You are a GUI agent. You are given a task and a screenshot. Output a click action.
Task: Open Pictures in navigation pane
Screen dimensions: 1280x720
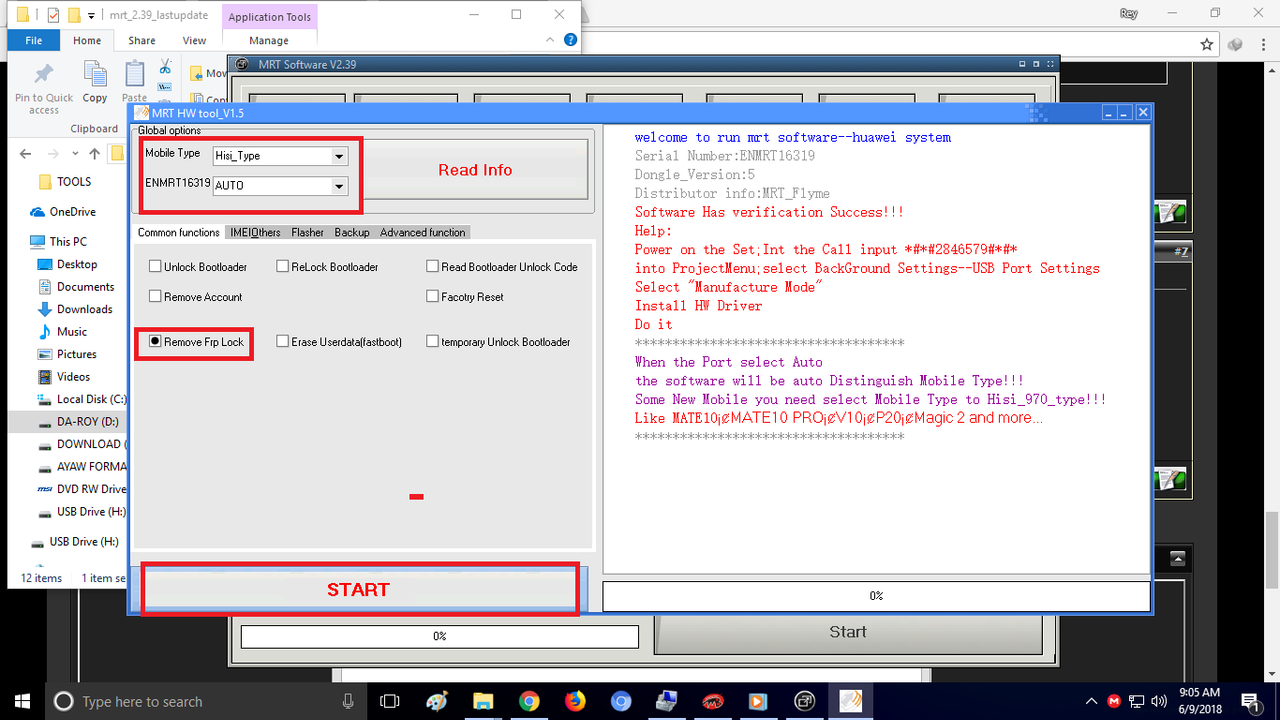point(77,354)
